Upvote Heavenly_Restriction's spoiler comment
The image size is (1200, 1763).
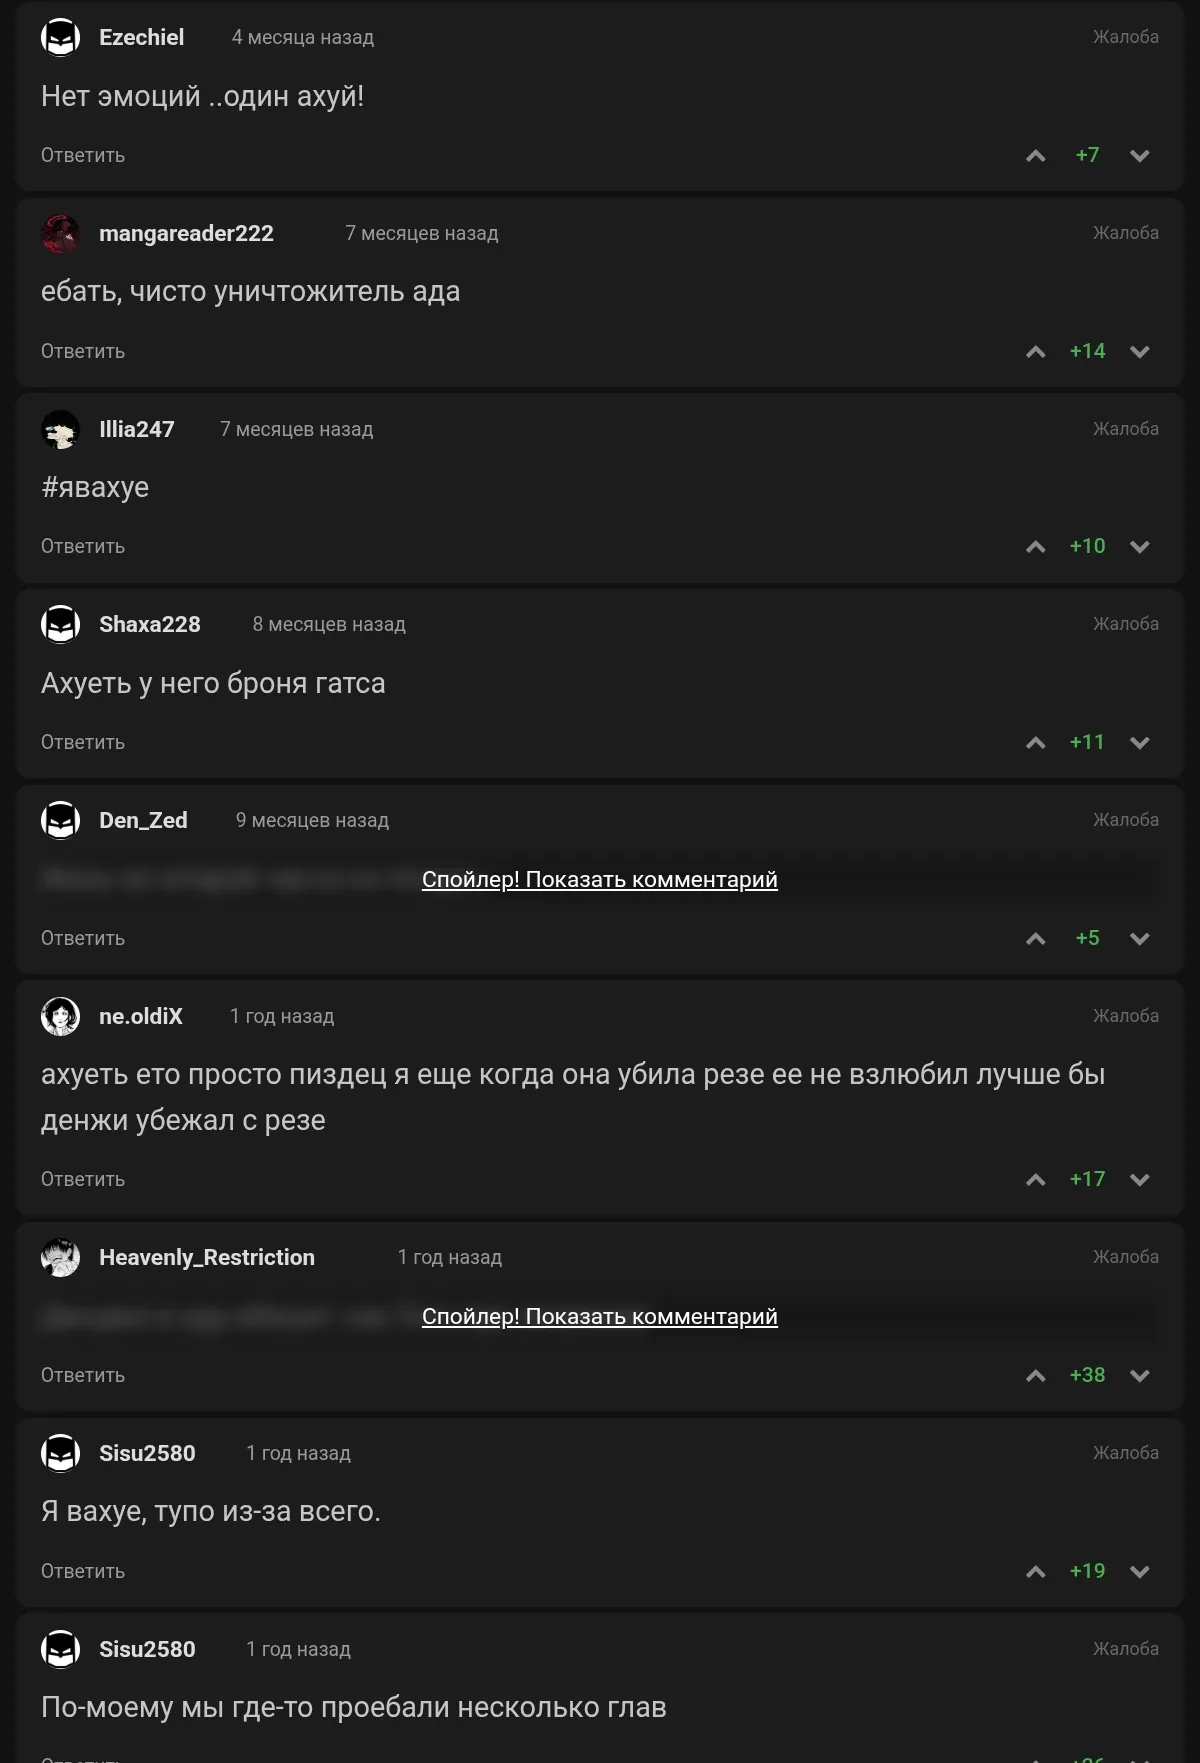click(x=1036, y=1376)
